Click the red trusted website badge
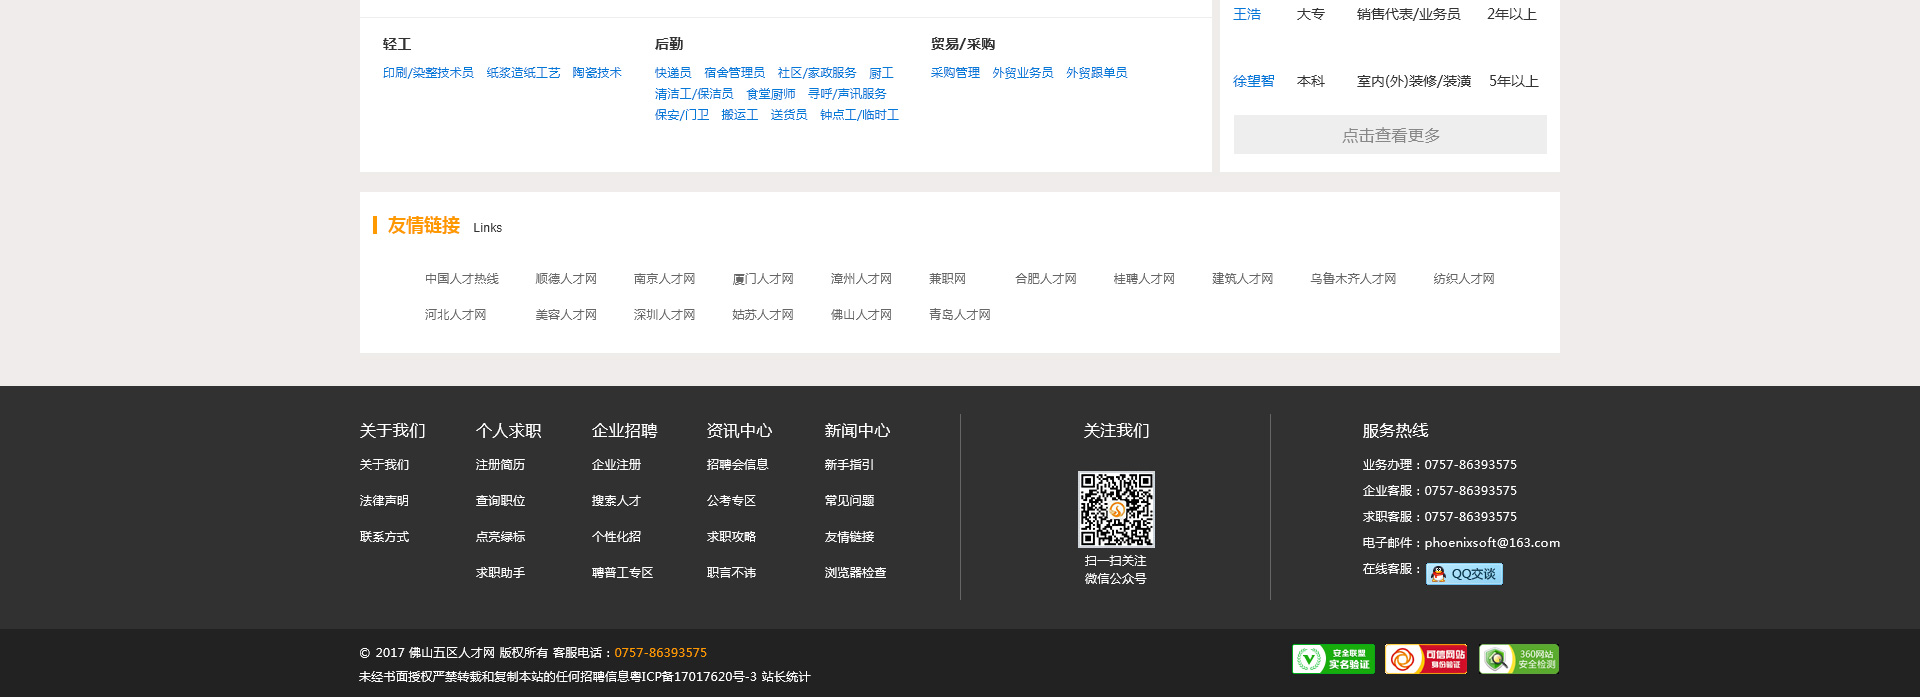 (1425, 659)
